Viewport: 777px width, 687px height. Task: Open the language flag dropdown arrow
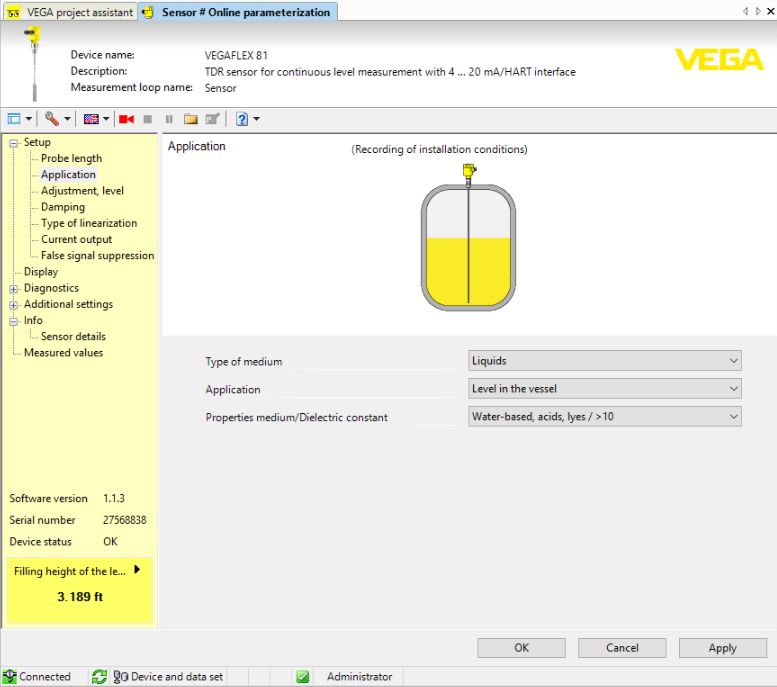click(106, 119)
